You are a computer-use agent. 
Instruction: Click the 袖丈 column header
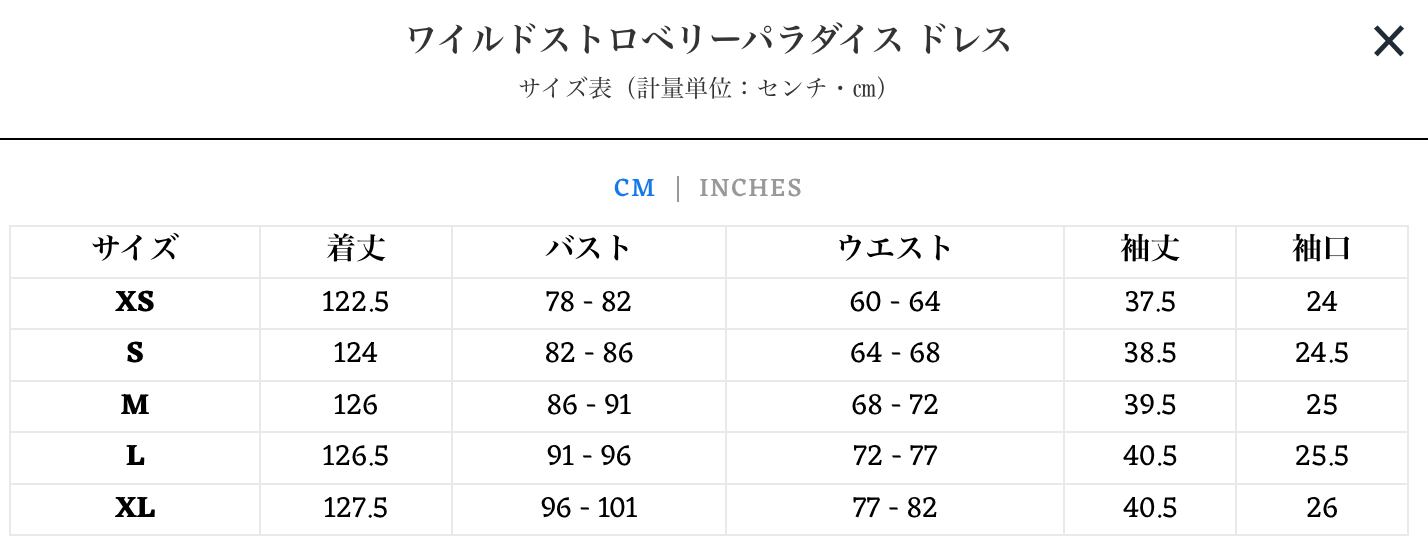(1150, 249)
